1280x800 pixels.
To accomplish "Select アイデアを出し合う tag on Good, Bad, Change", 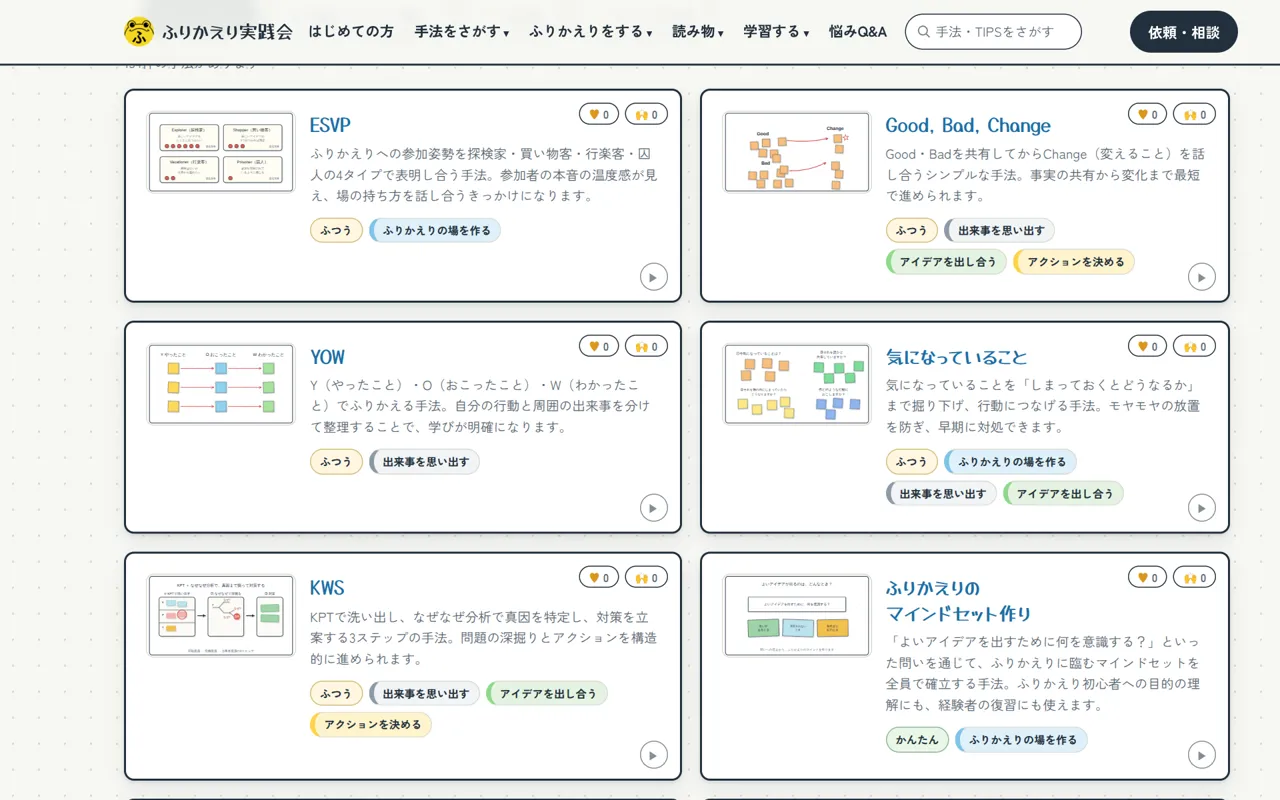I will tap(946, 262).
